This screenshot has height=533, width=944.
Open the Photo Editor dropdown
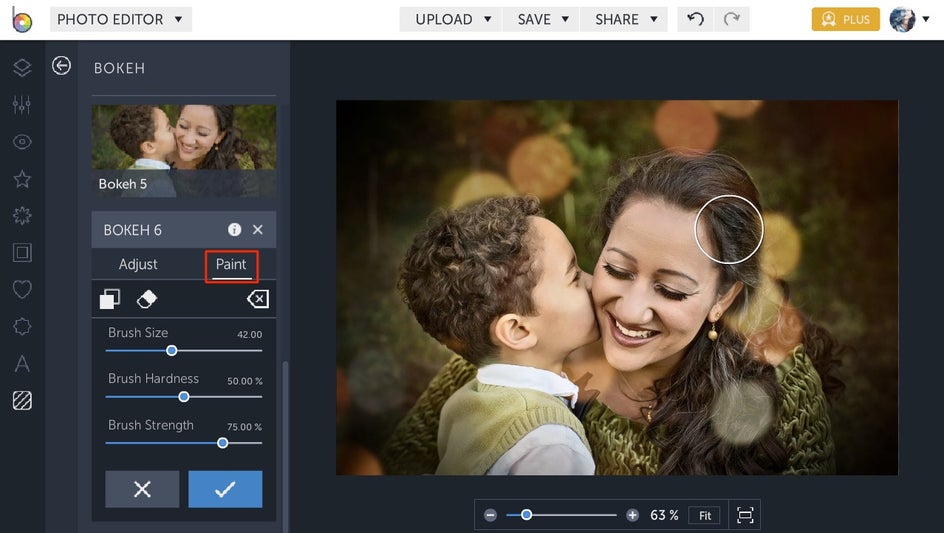click(x=120, y=19)
